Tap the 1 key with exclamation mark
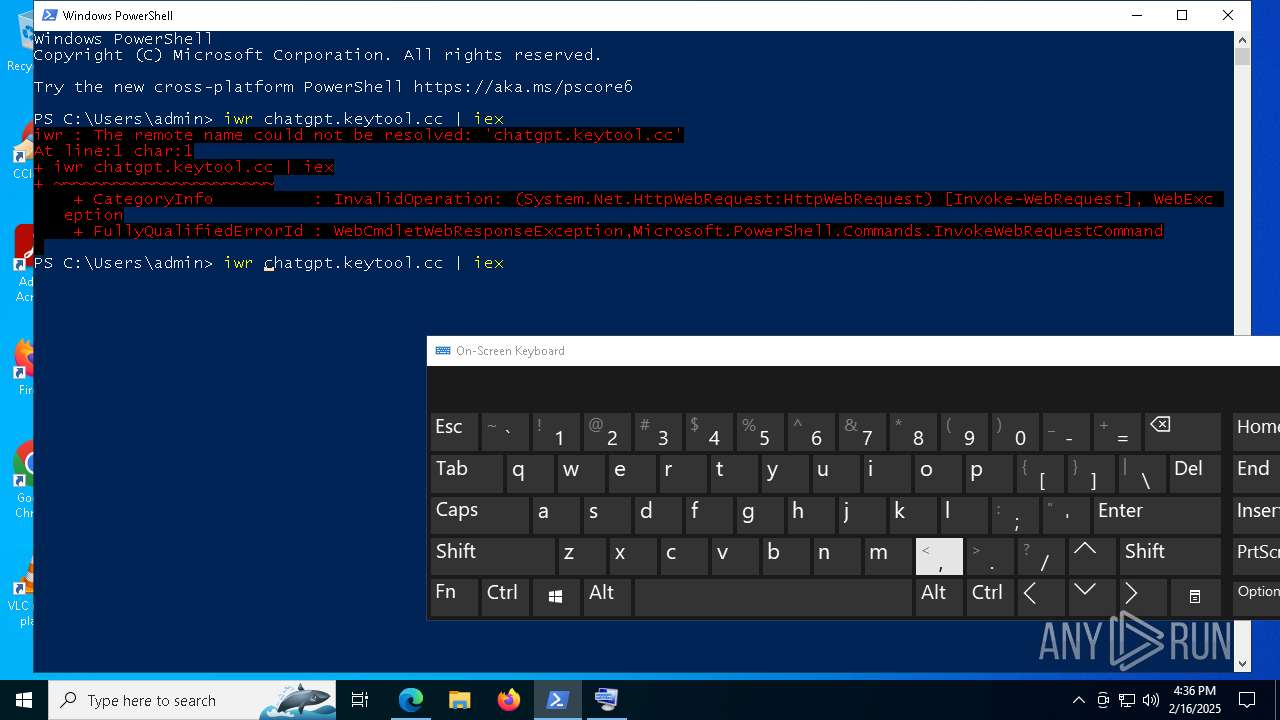The height and width of the screenshot is (720, 1280). point(556,431)
